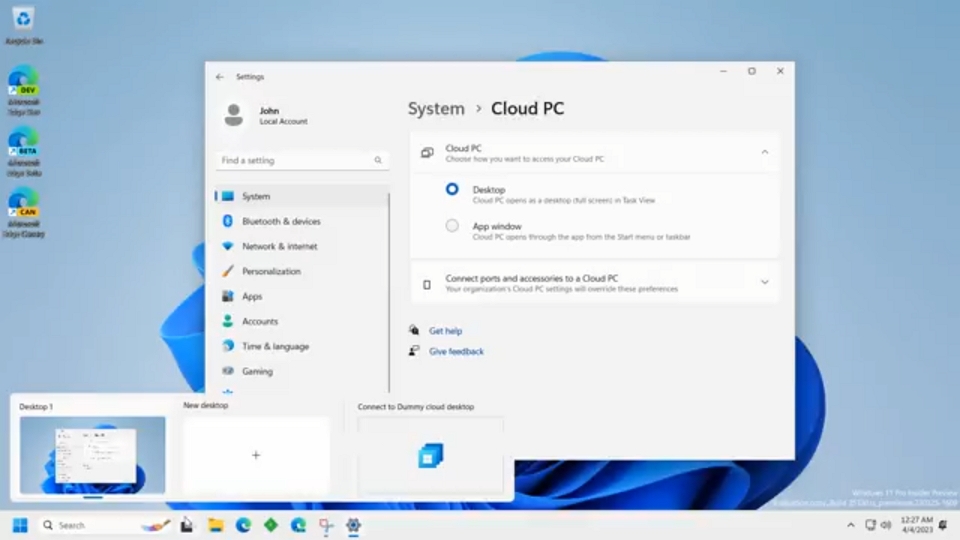Open the clock and date flyout
Image resolution: width=960 pixels, height=540 pixels.
coord(917,525)
